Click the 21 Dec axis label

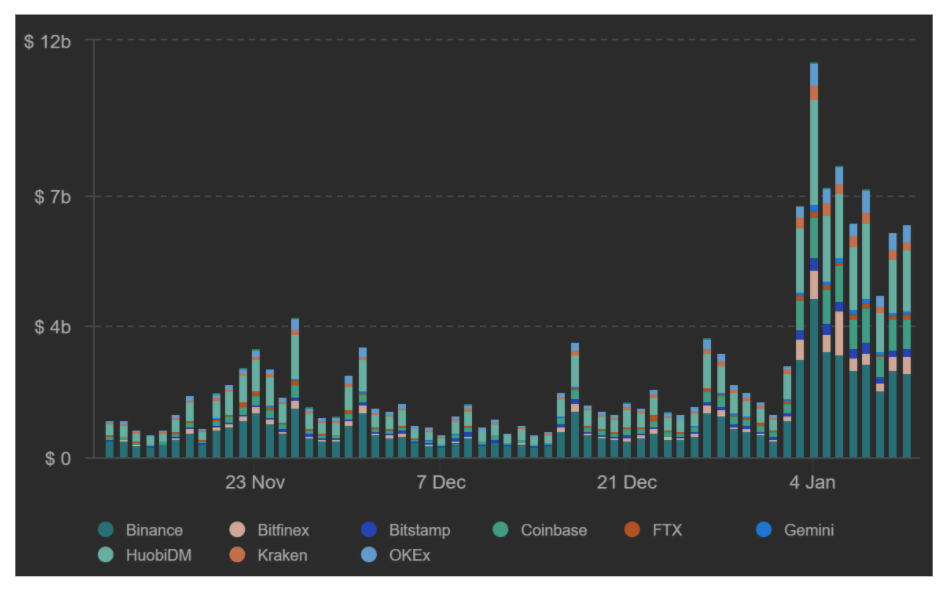626,482
